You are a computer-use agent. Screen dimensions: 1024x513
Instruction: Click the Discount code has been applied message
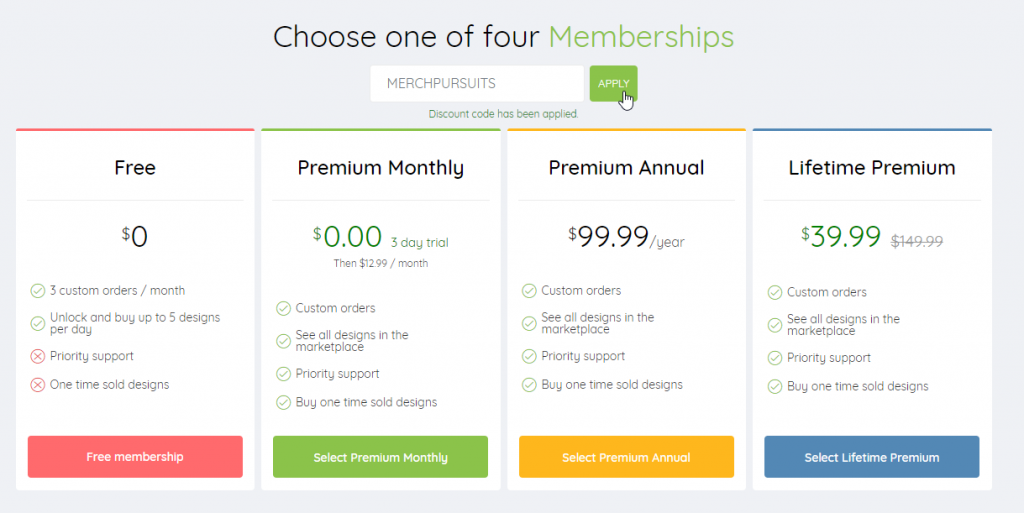point(504,114)
